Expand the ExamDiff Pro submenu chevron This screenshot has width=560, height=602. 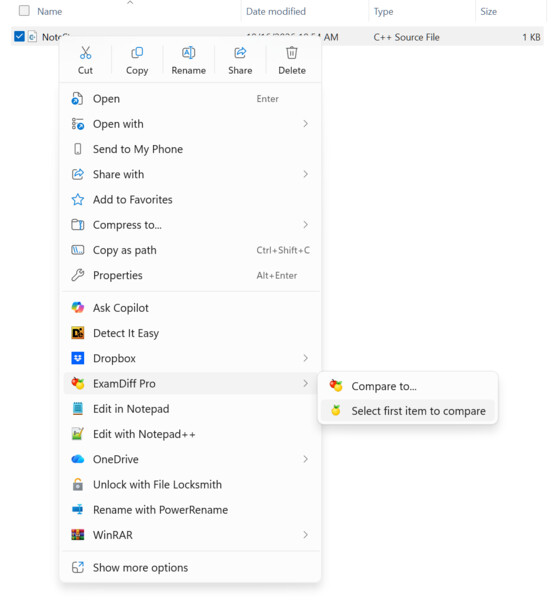pyautogui.click(x=306, y=383)
